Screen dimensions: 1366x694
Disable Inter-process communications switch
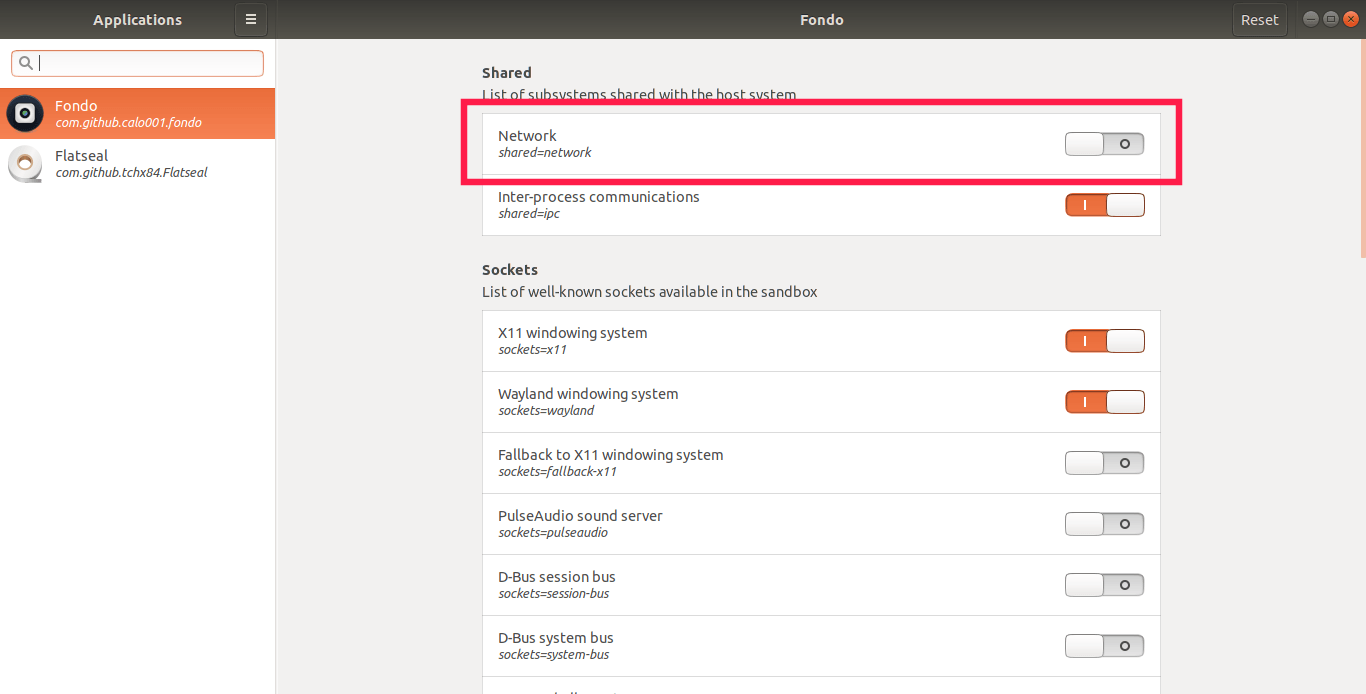tap(1104, 205)
